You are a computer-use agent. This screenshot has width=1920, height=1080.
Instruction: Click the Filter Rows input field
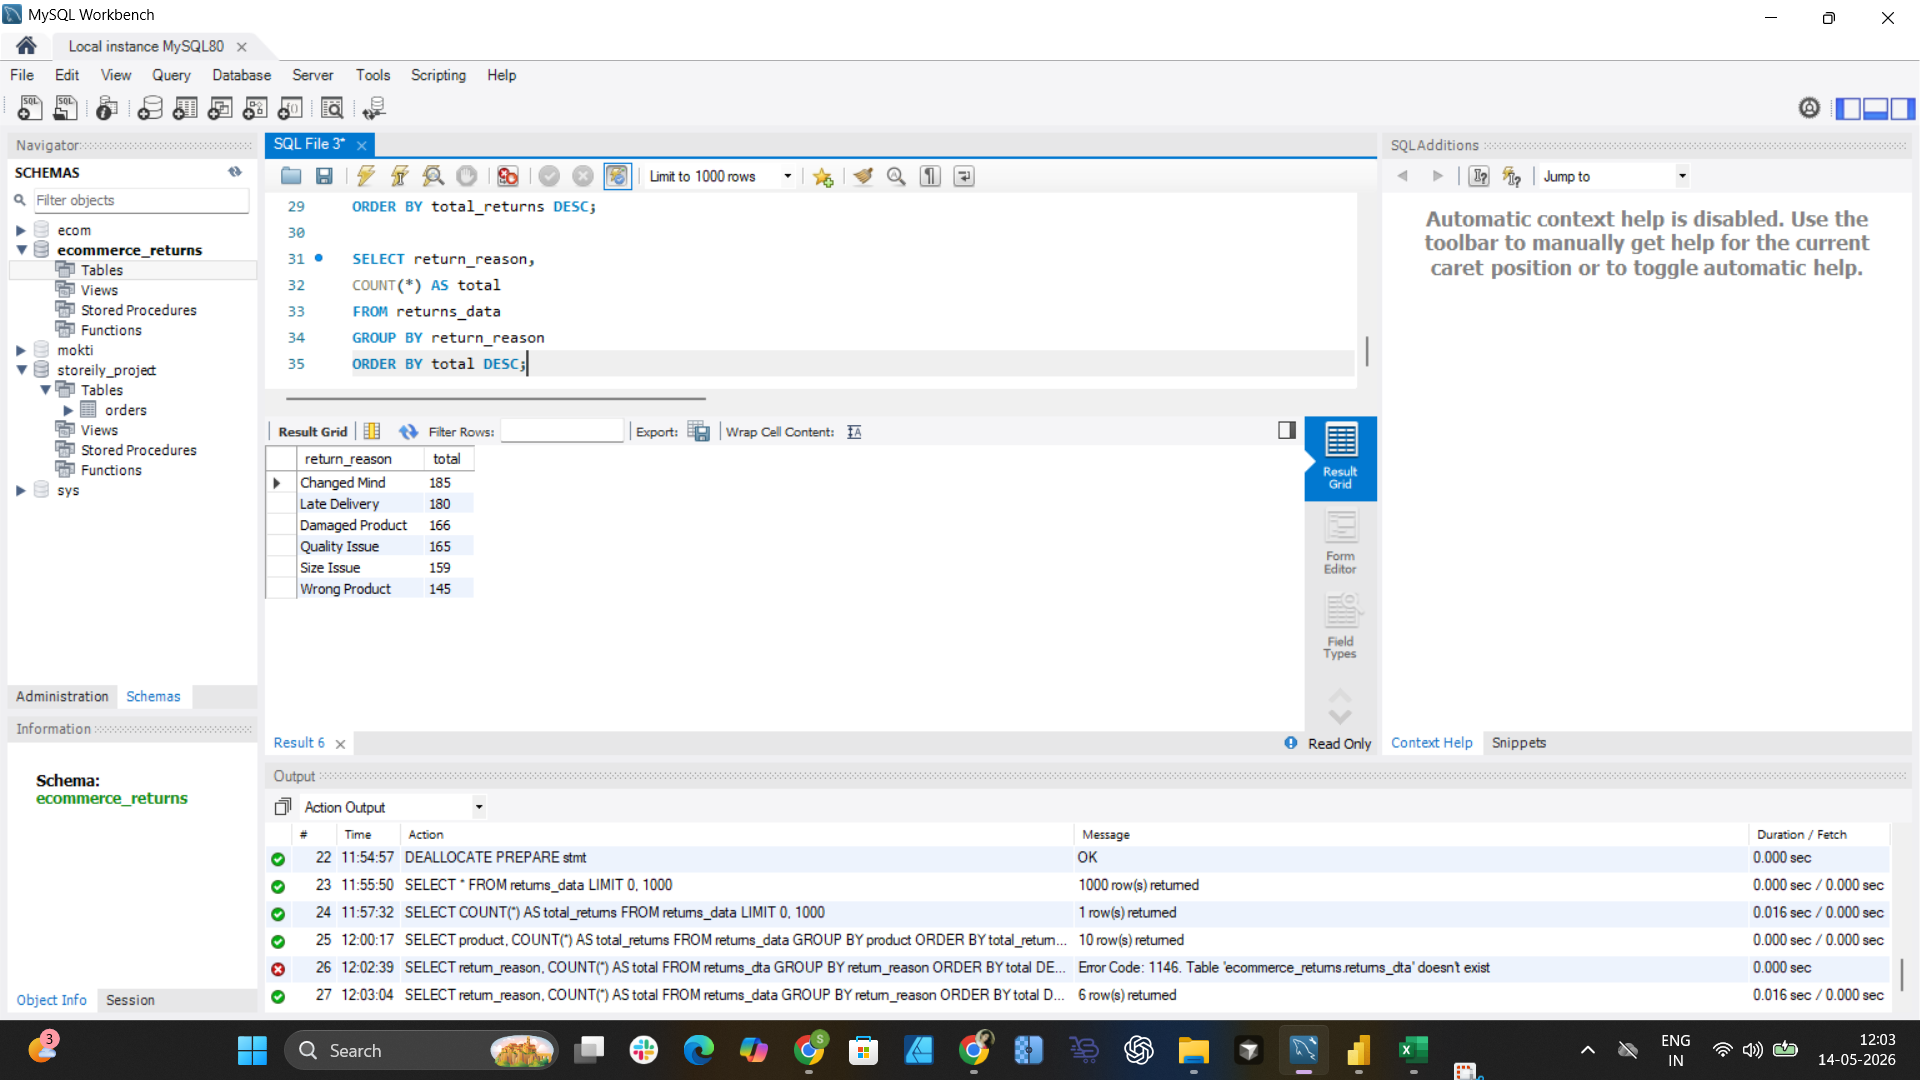pyautogui.click(x=562, y=432)
